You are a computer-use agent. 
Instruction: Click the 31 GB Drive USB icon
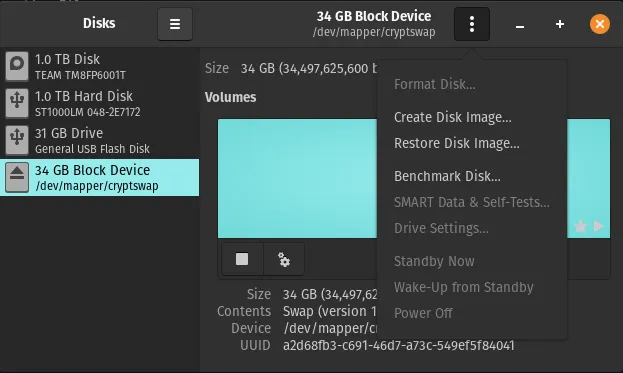[x=17, y=140]
